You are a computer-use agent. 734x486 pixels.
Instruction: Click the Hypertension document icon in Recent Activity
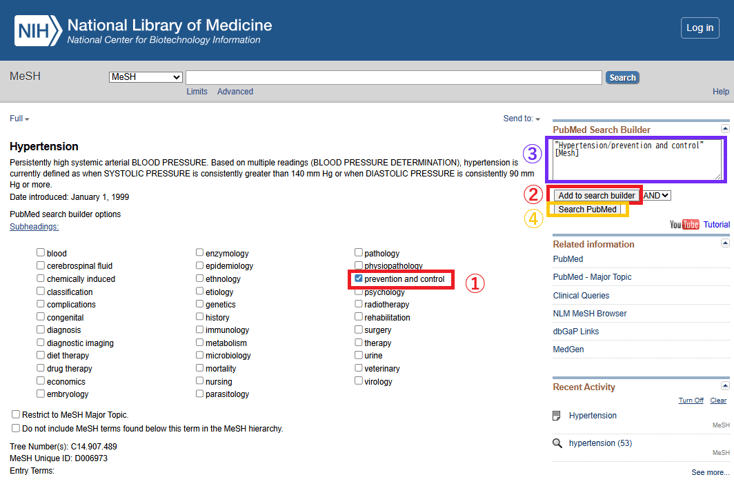[557, 416]
